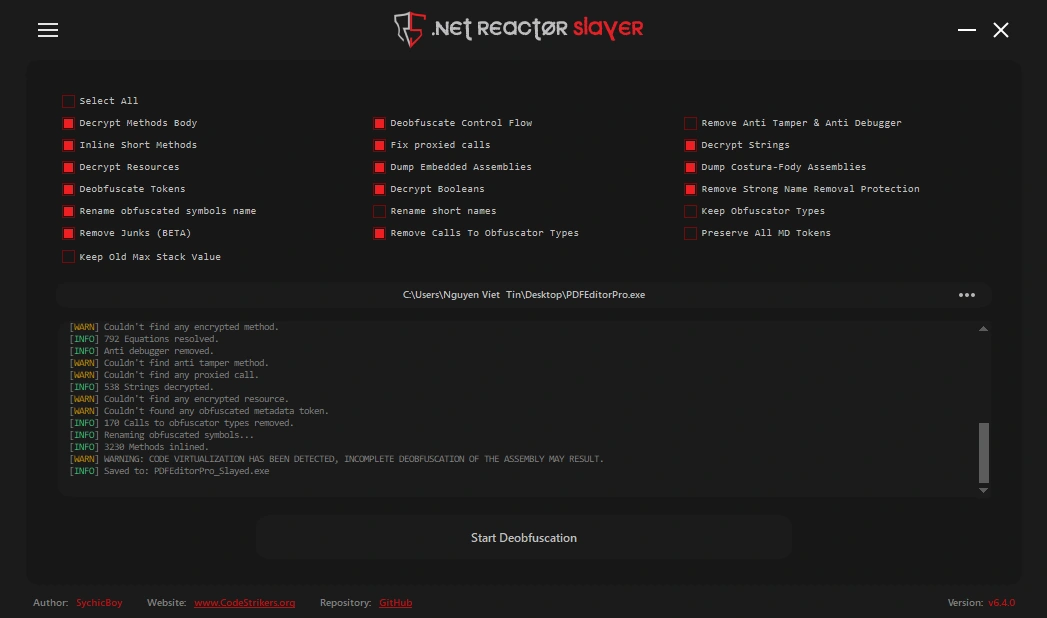Viewport: 1047px width, 618px height.
Task: Minimize the Slayer window
Action: pos(966,30)
